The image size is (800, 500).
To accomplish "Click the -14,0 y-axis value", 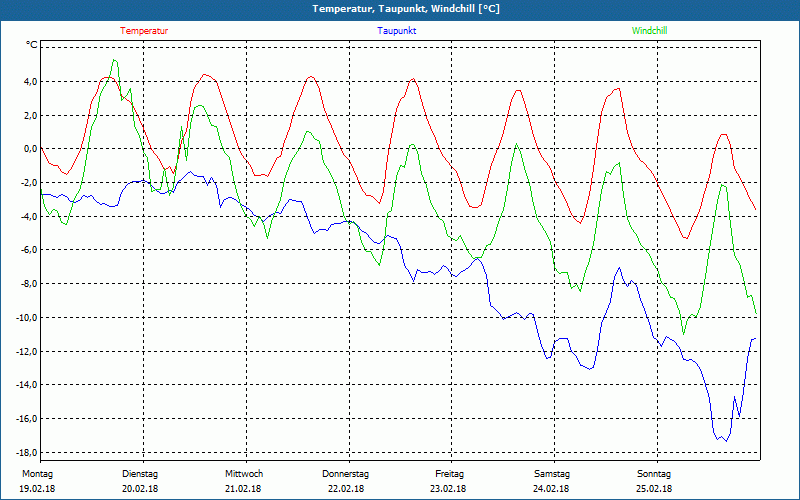I will [27, 385].
